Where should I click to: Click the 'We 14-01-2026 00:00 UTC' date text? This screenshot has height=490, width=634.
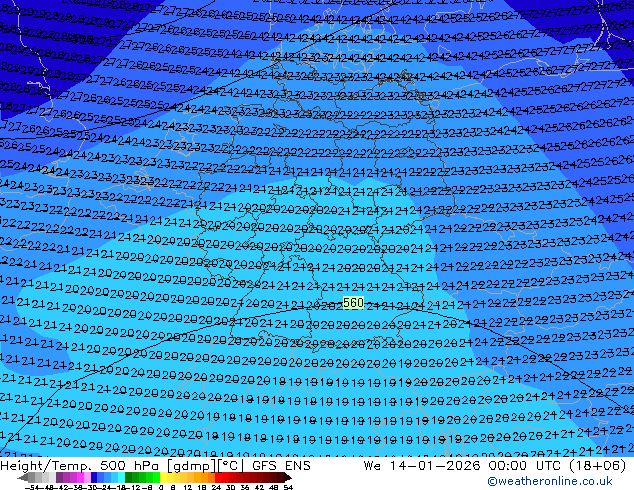tap(464, 466)
